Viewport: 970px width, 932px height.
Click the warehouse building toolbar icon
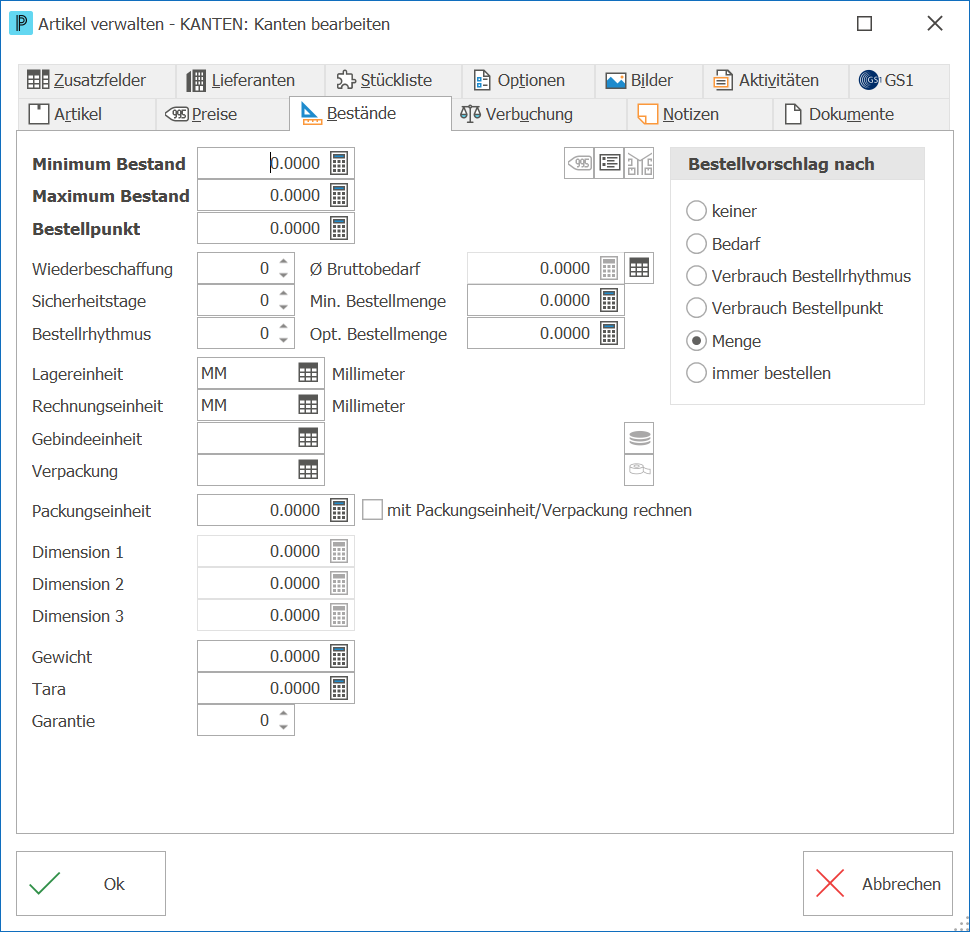(639, 163)
